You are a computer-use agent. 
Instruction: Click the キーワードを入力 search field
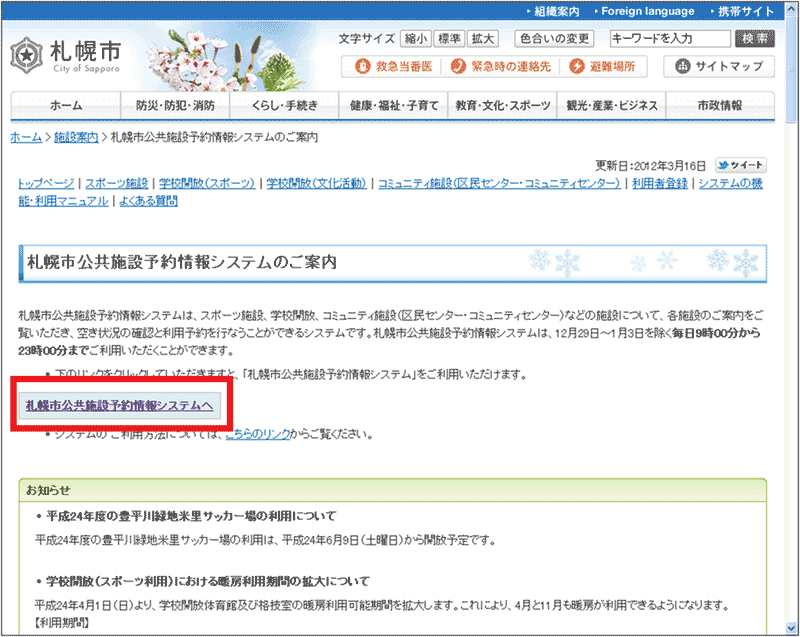pyautogui.click(x=670, y=39)
